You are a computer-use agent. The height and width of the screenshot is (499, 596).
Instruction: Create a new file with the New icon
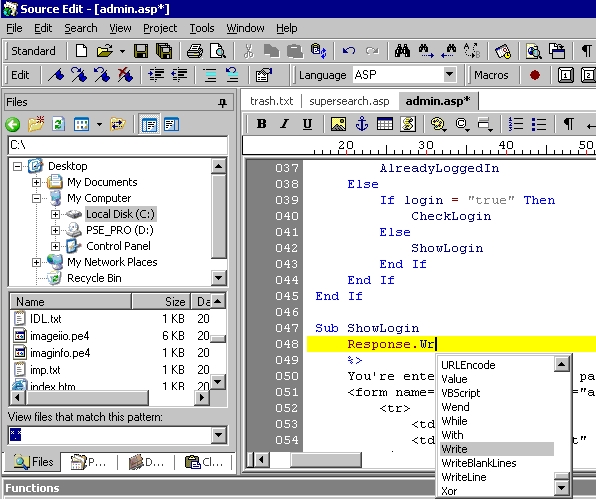[x=81, y=51]
